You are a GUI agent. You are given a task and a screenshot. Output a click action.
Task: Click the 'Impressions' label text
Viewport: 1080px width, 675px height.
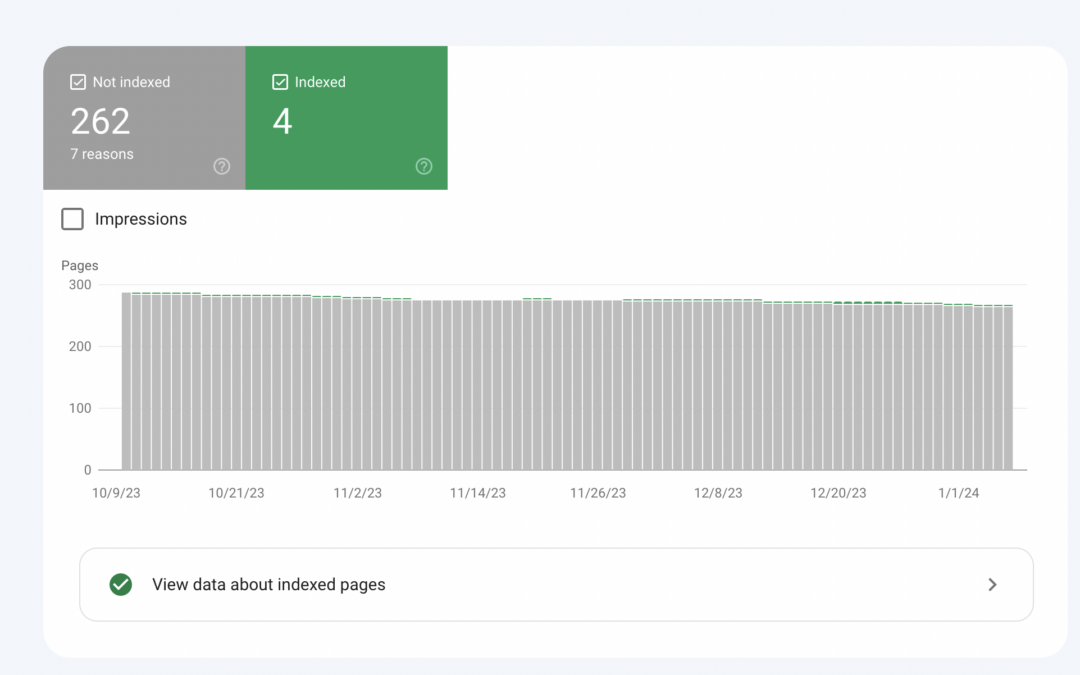(141, 219)
